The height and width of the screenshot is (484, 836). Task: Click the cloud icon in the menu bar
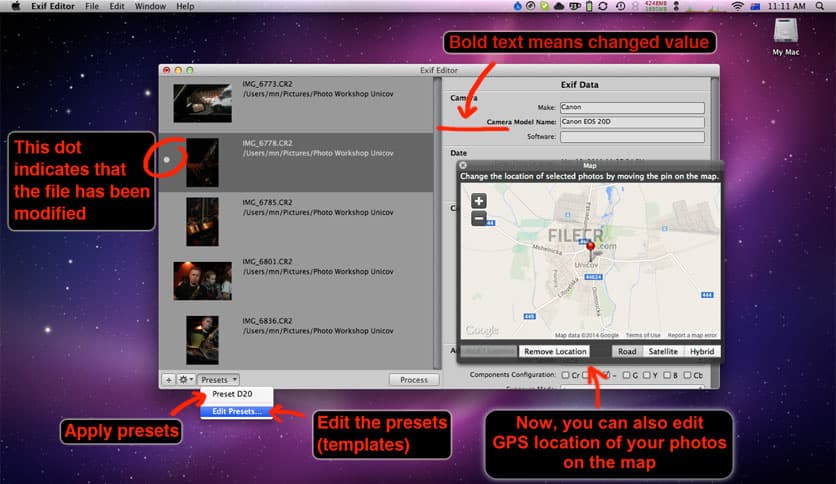coord(559,6)
